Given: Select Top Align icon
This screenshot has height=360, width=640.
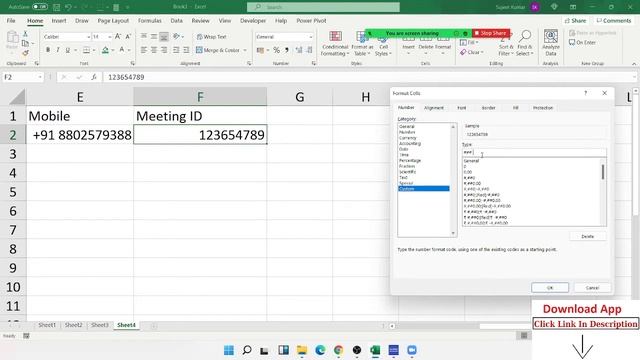Looking at the screenshot, I should click(144, 37).
